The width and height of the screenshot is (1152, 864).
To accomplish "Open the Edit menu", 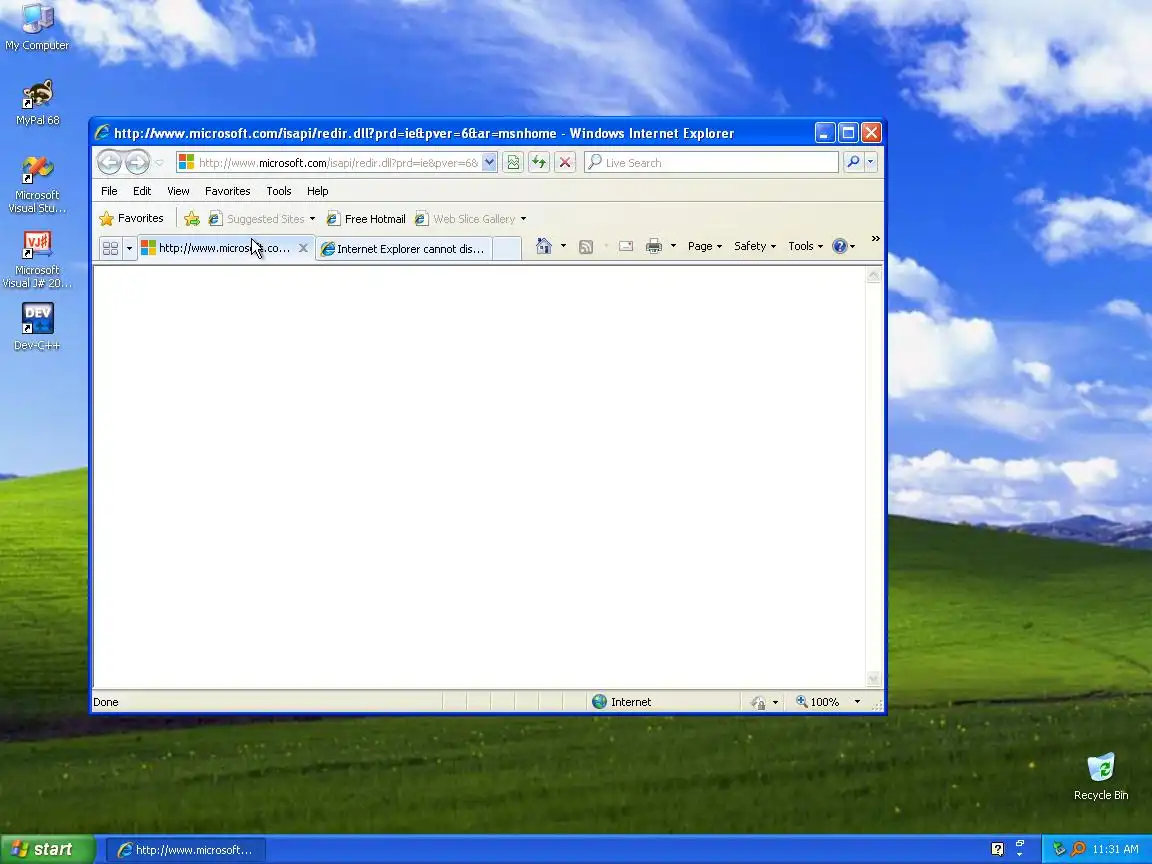I will 142,191.
